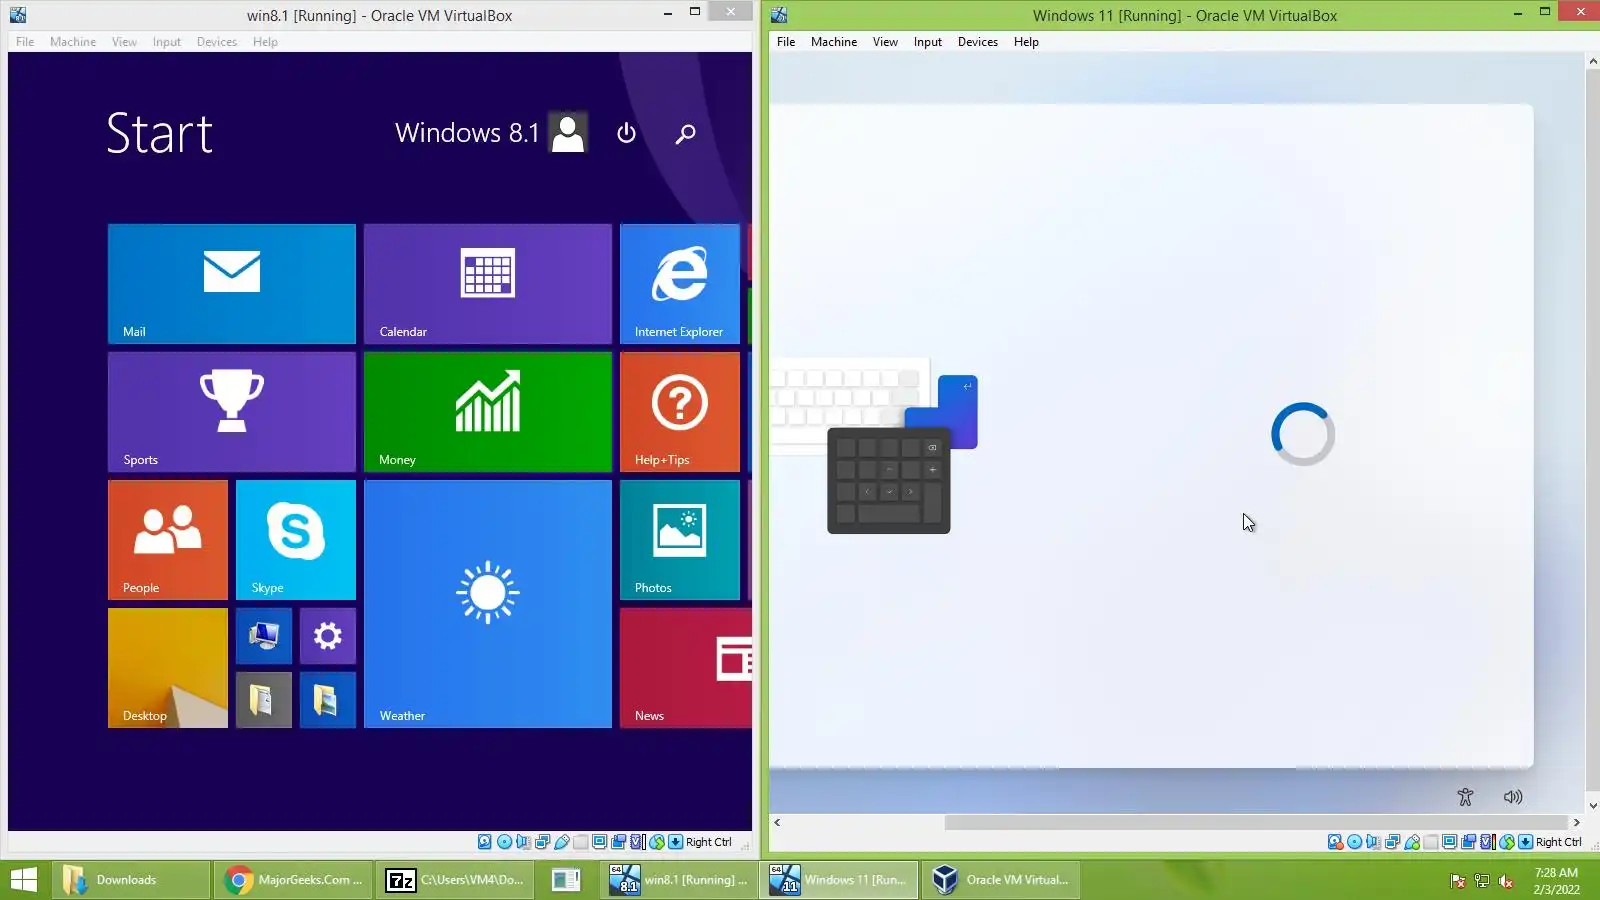The width and height of the screenshot is (1600, 900).
Task: Open the Desktop tile
Action: 168,668
